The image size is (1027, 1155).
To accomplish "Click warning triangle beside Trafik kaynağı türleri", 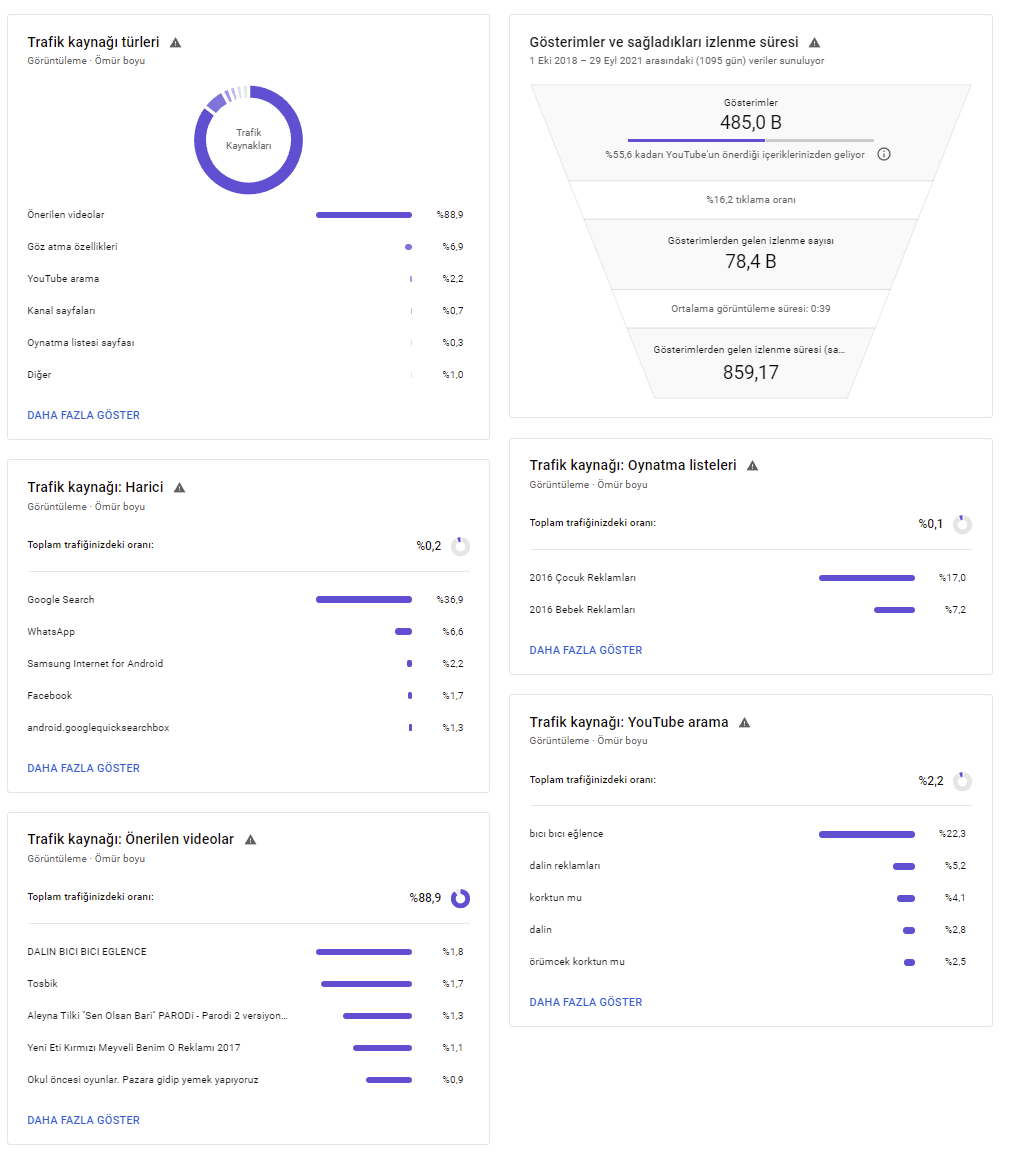I will click(175, 43).
